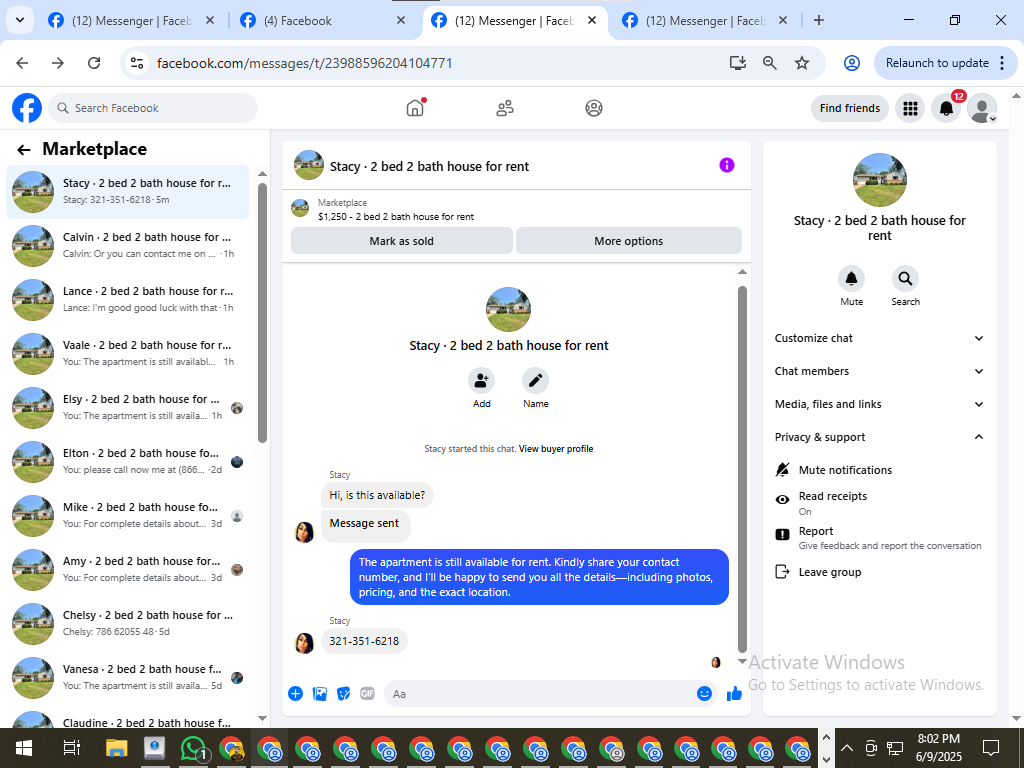1024x768 pixels.
Task: Choose a sticker in composer
Action: click(x=344, y=694)
